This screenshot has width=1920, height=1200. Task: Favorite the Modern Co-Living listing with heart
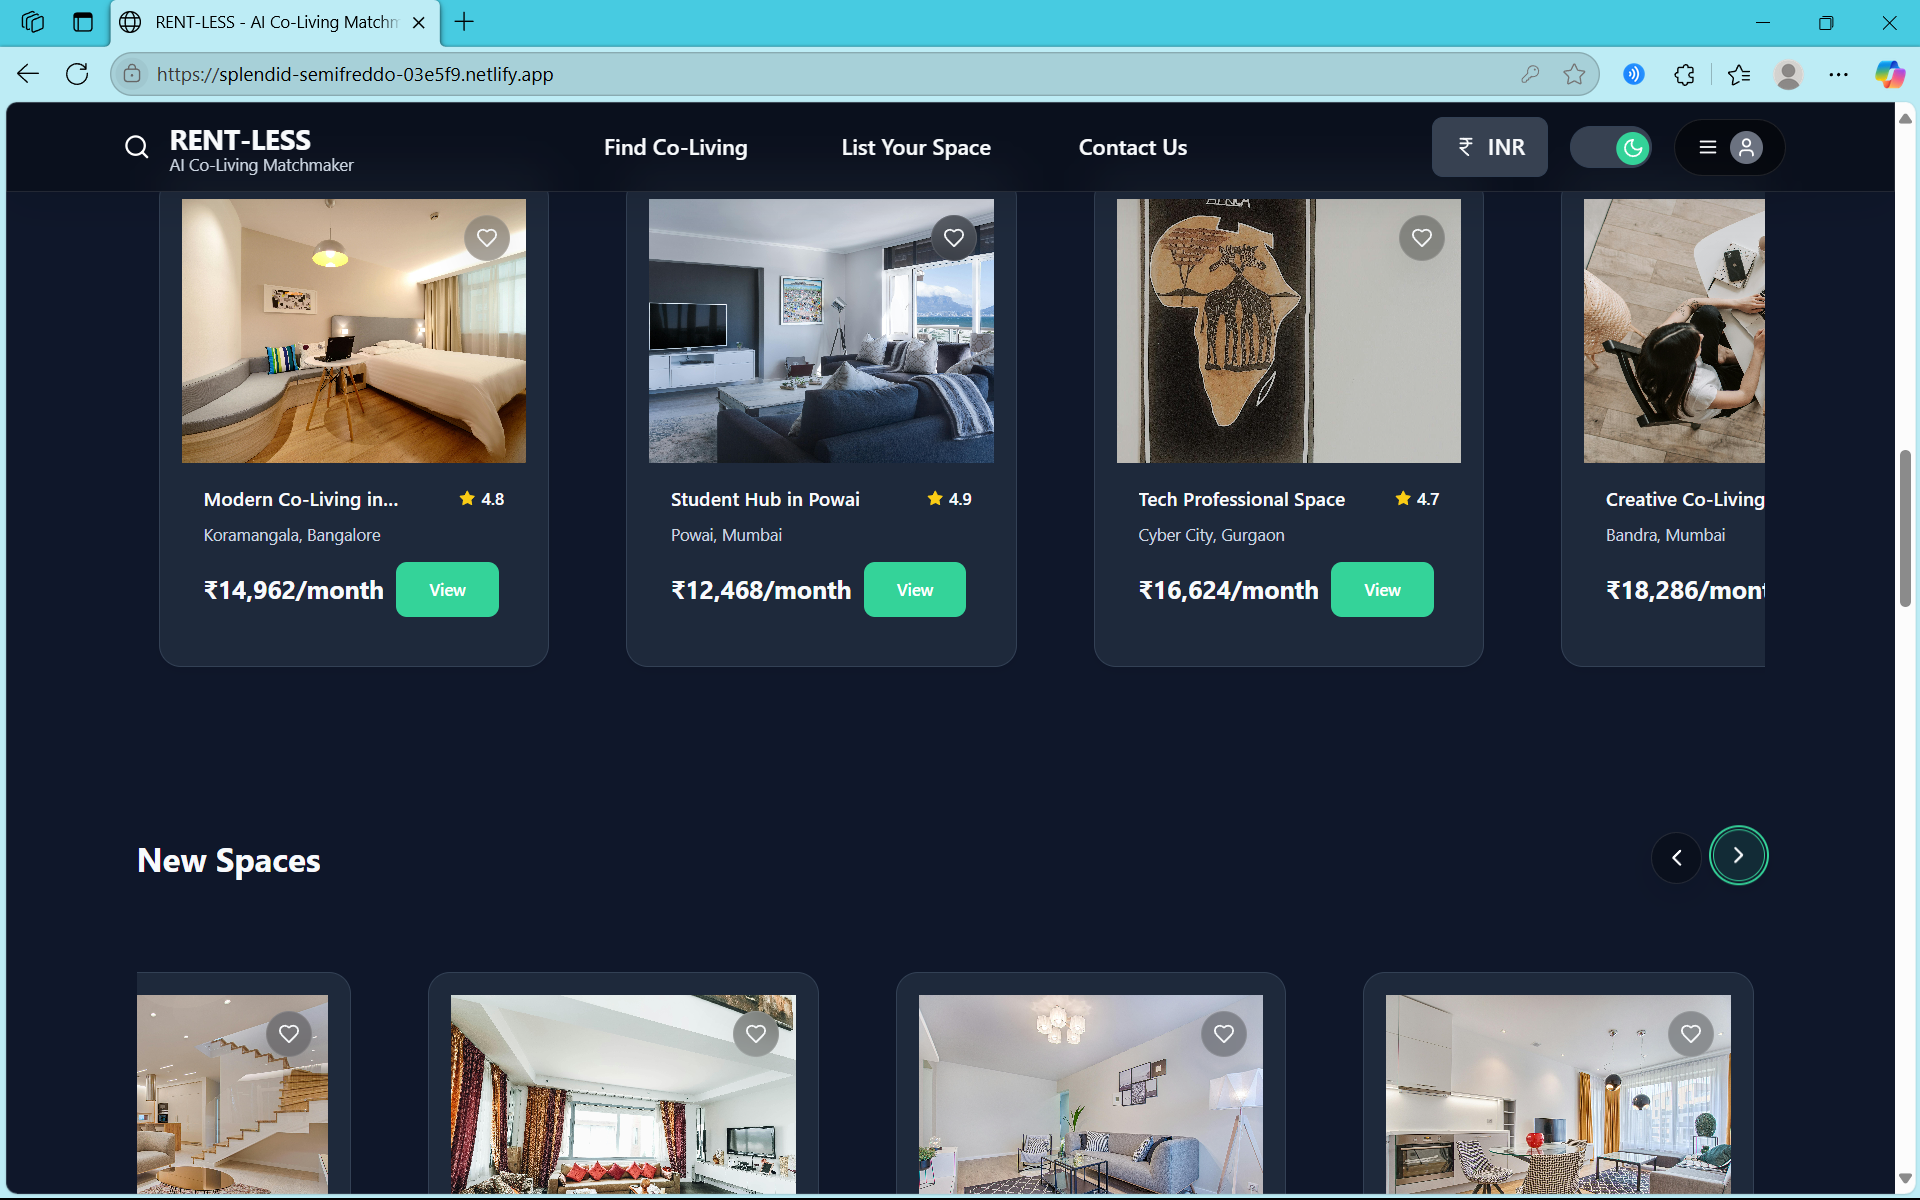pyautogui.click(x=487, y=238)
